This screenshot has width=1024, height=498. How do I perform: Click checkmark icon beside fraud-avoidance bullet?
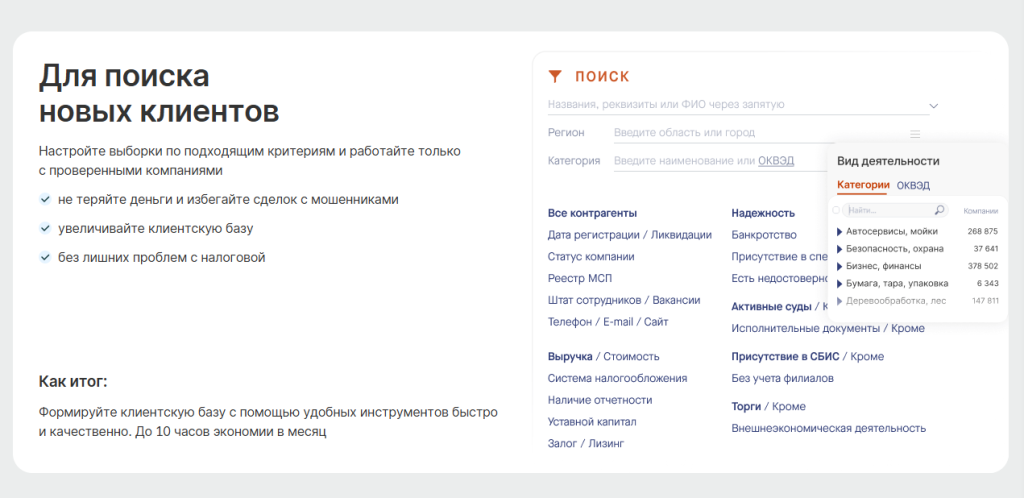[45, 199]
